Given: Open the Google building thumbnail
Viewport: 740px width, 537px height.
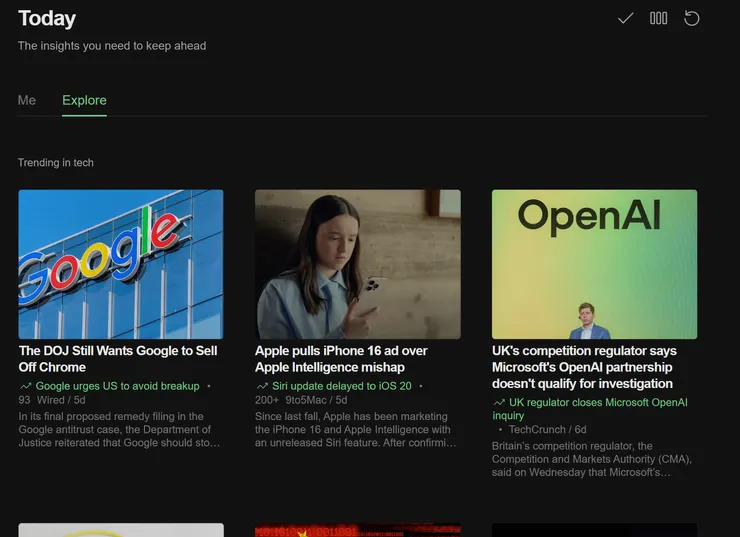Looking at the screenshot, I should [121, 264].
